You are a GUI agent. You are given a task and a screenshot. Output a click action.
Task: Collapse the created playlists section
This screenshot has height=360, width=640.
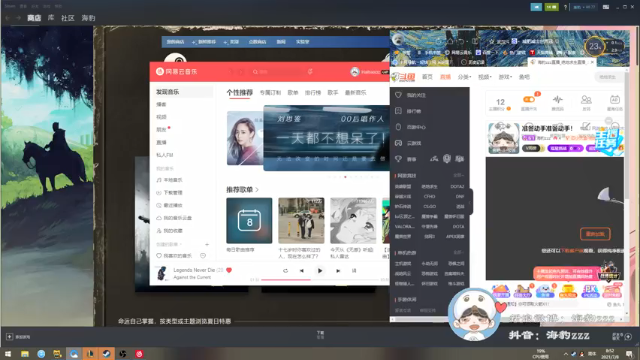coord(169,244)
